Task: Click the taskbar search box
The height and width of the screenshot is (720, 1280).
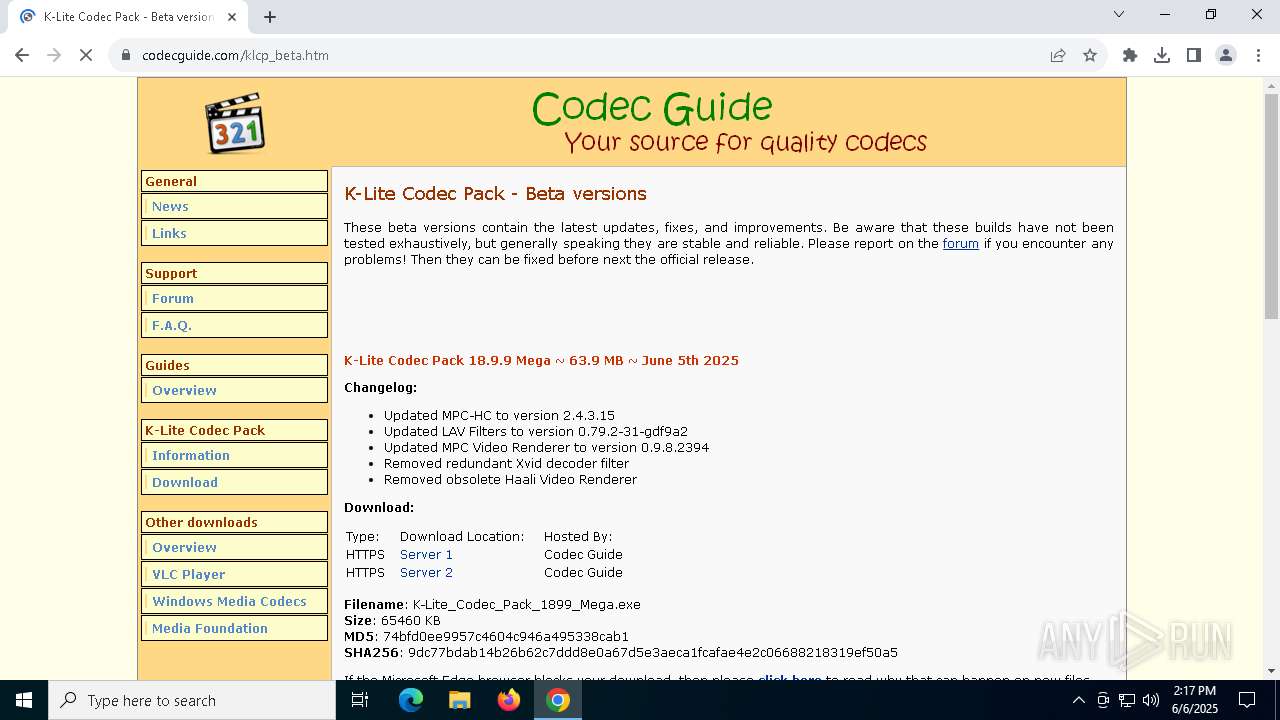Action: 192,700
